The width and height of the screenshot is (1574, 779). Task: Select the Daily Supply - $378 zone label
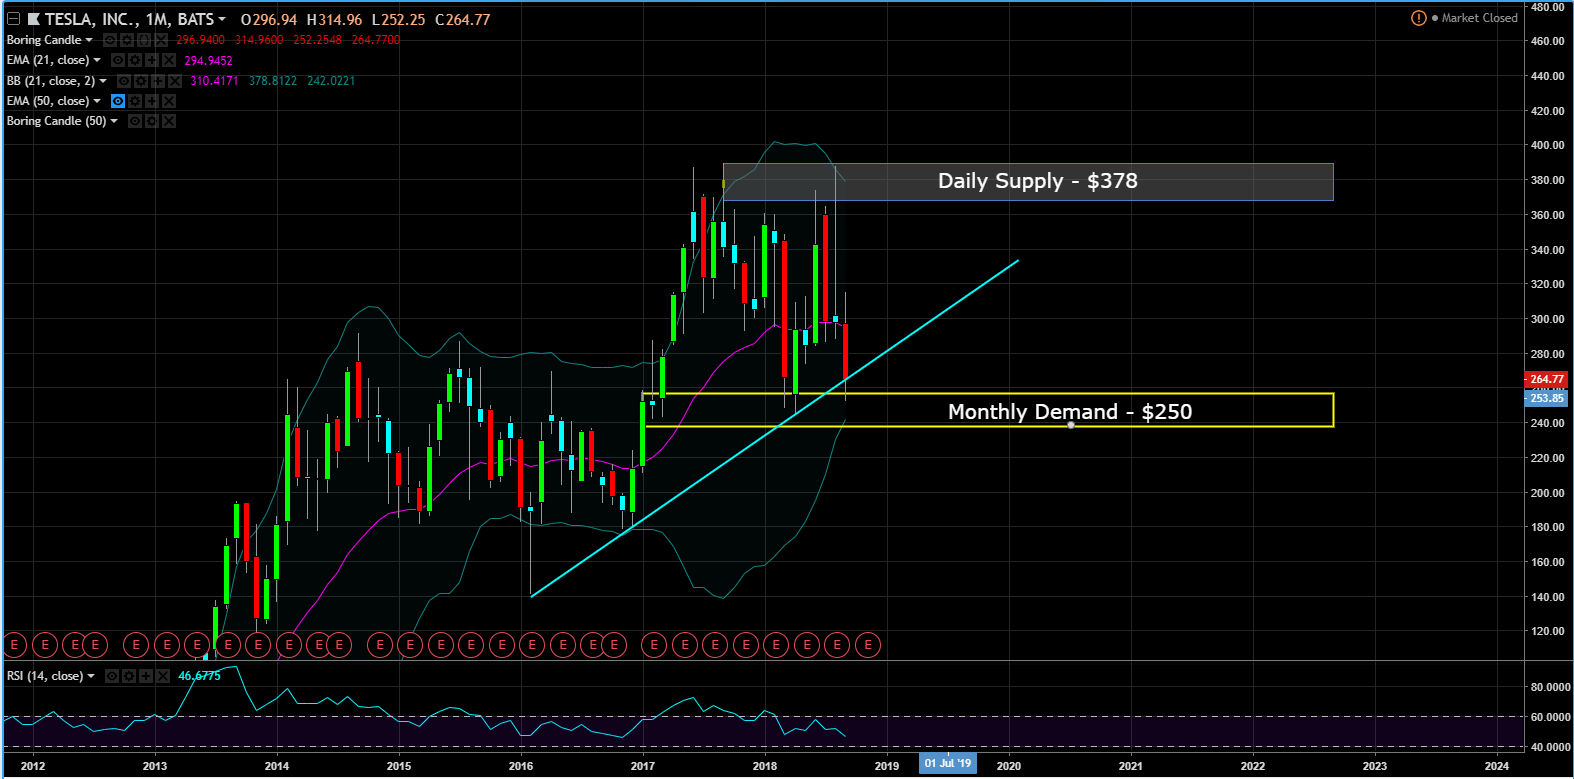1037,181
